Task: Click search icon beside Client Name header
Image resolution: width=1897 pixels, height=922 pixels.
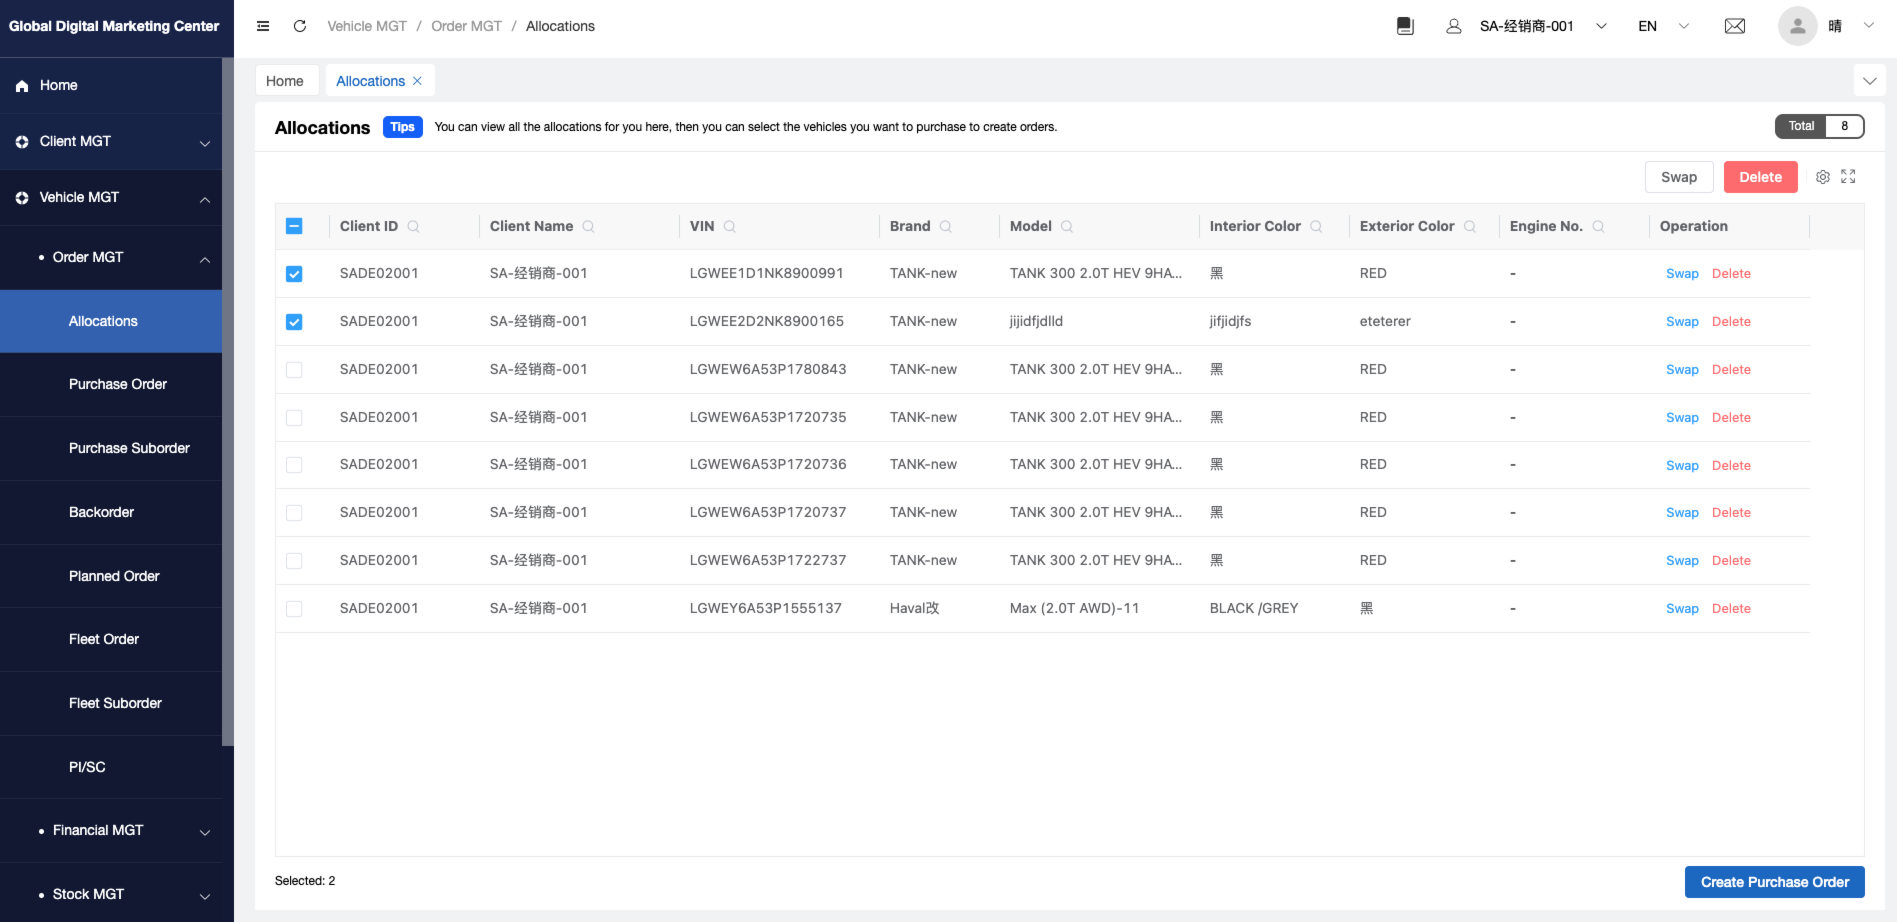Action: (589, 227)
